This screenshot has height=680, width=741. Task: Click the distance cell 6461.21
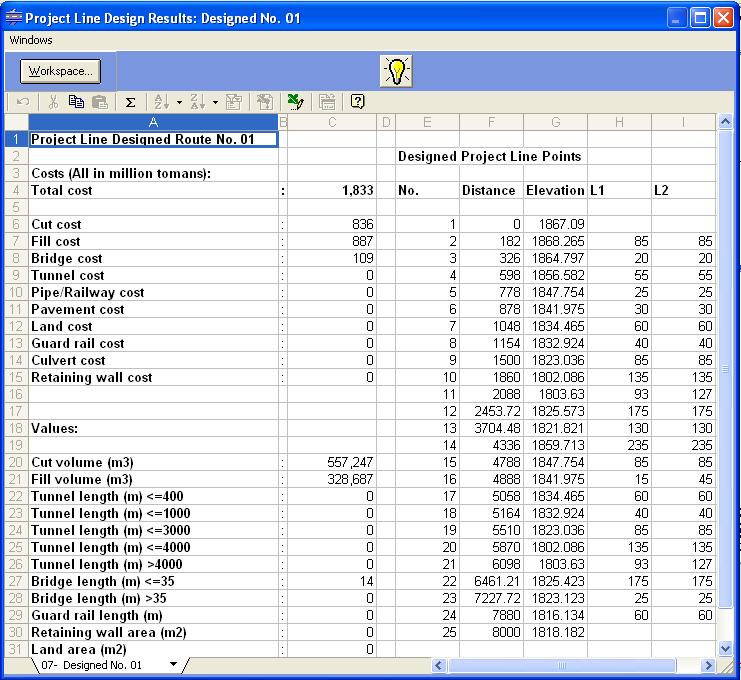[x=491, y=582]
